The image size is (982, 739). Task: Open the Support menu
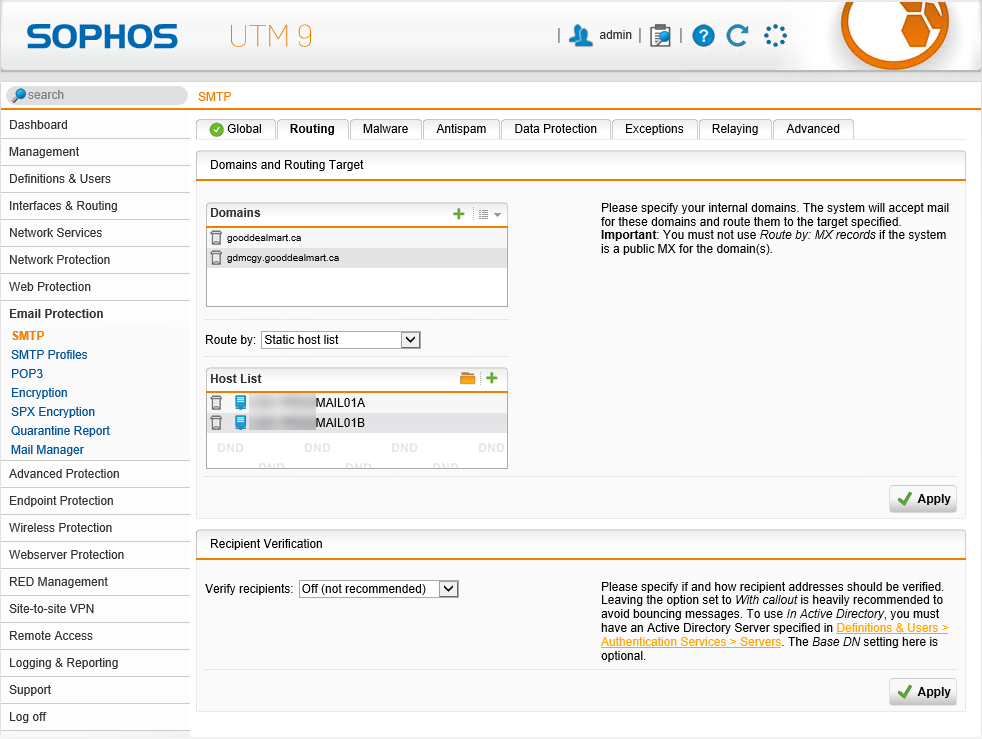96,690
